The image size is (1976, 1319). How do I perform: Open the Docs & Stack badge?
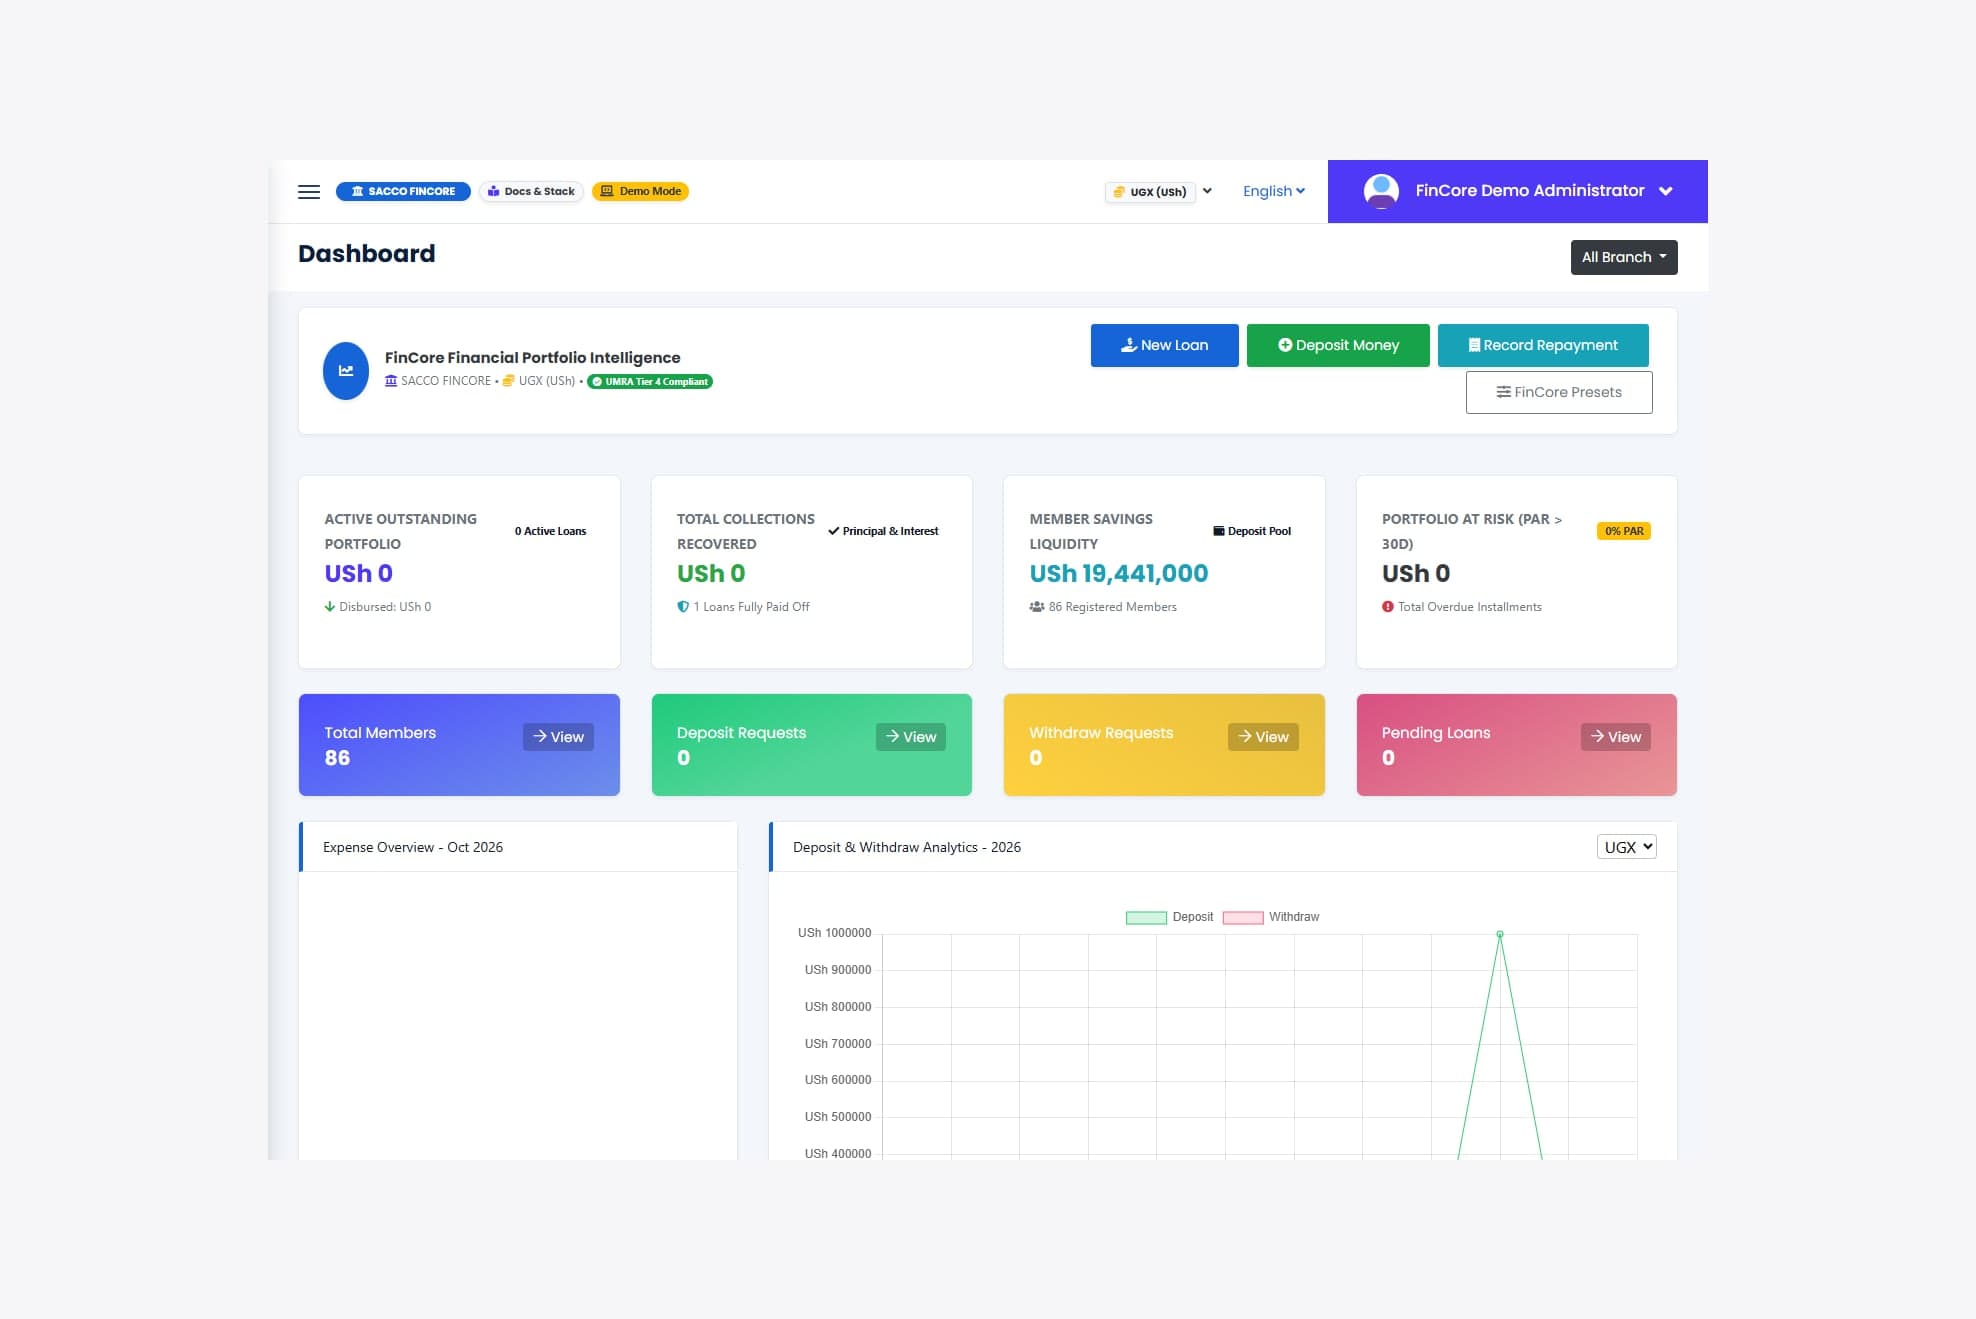click(x=531, y=191)
